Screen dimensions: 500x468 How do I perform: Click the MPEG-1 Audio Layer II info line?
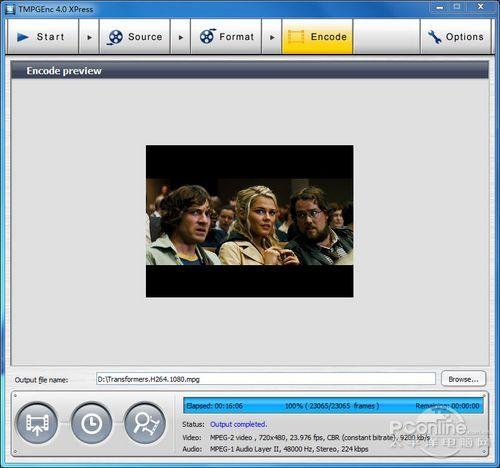click(x=289, y=449)
